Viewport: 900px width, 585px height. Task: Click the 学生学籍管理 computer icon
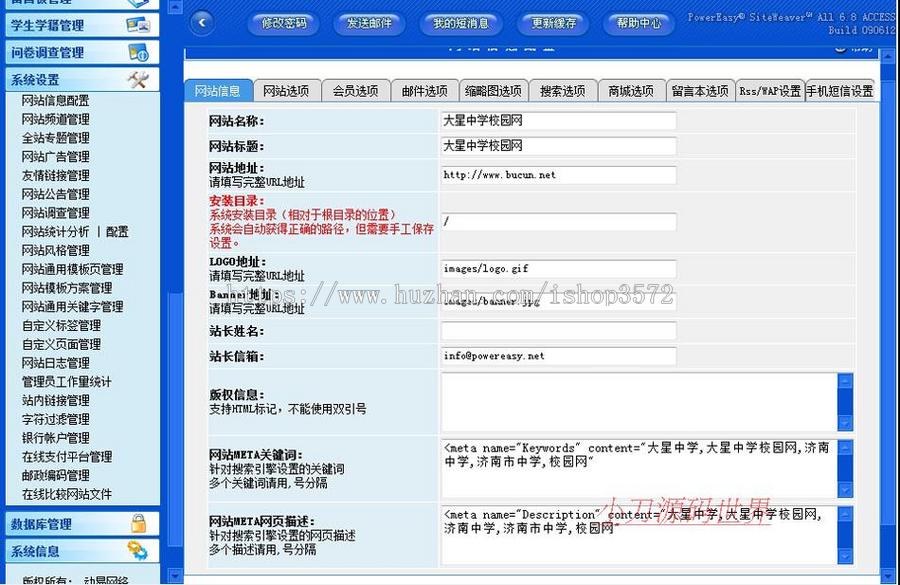point(138,25)
